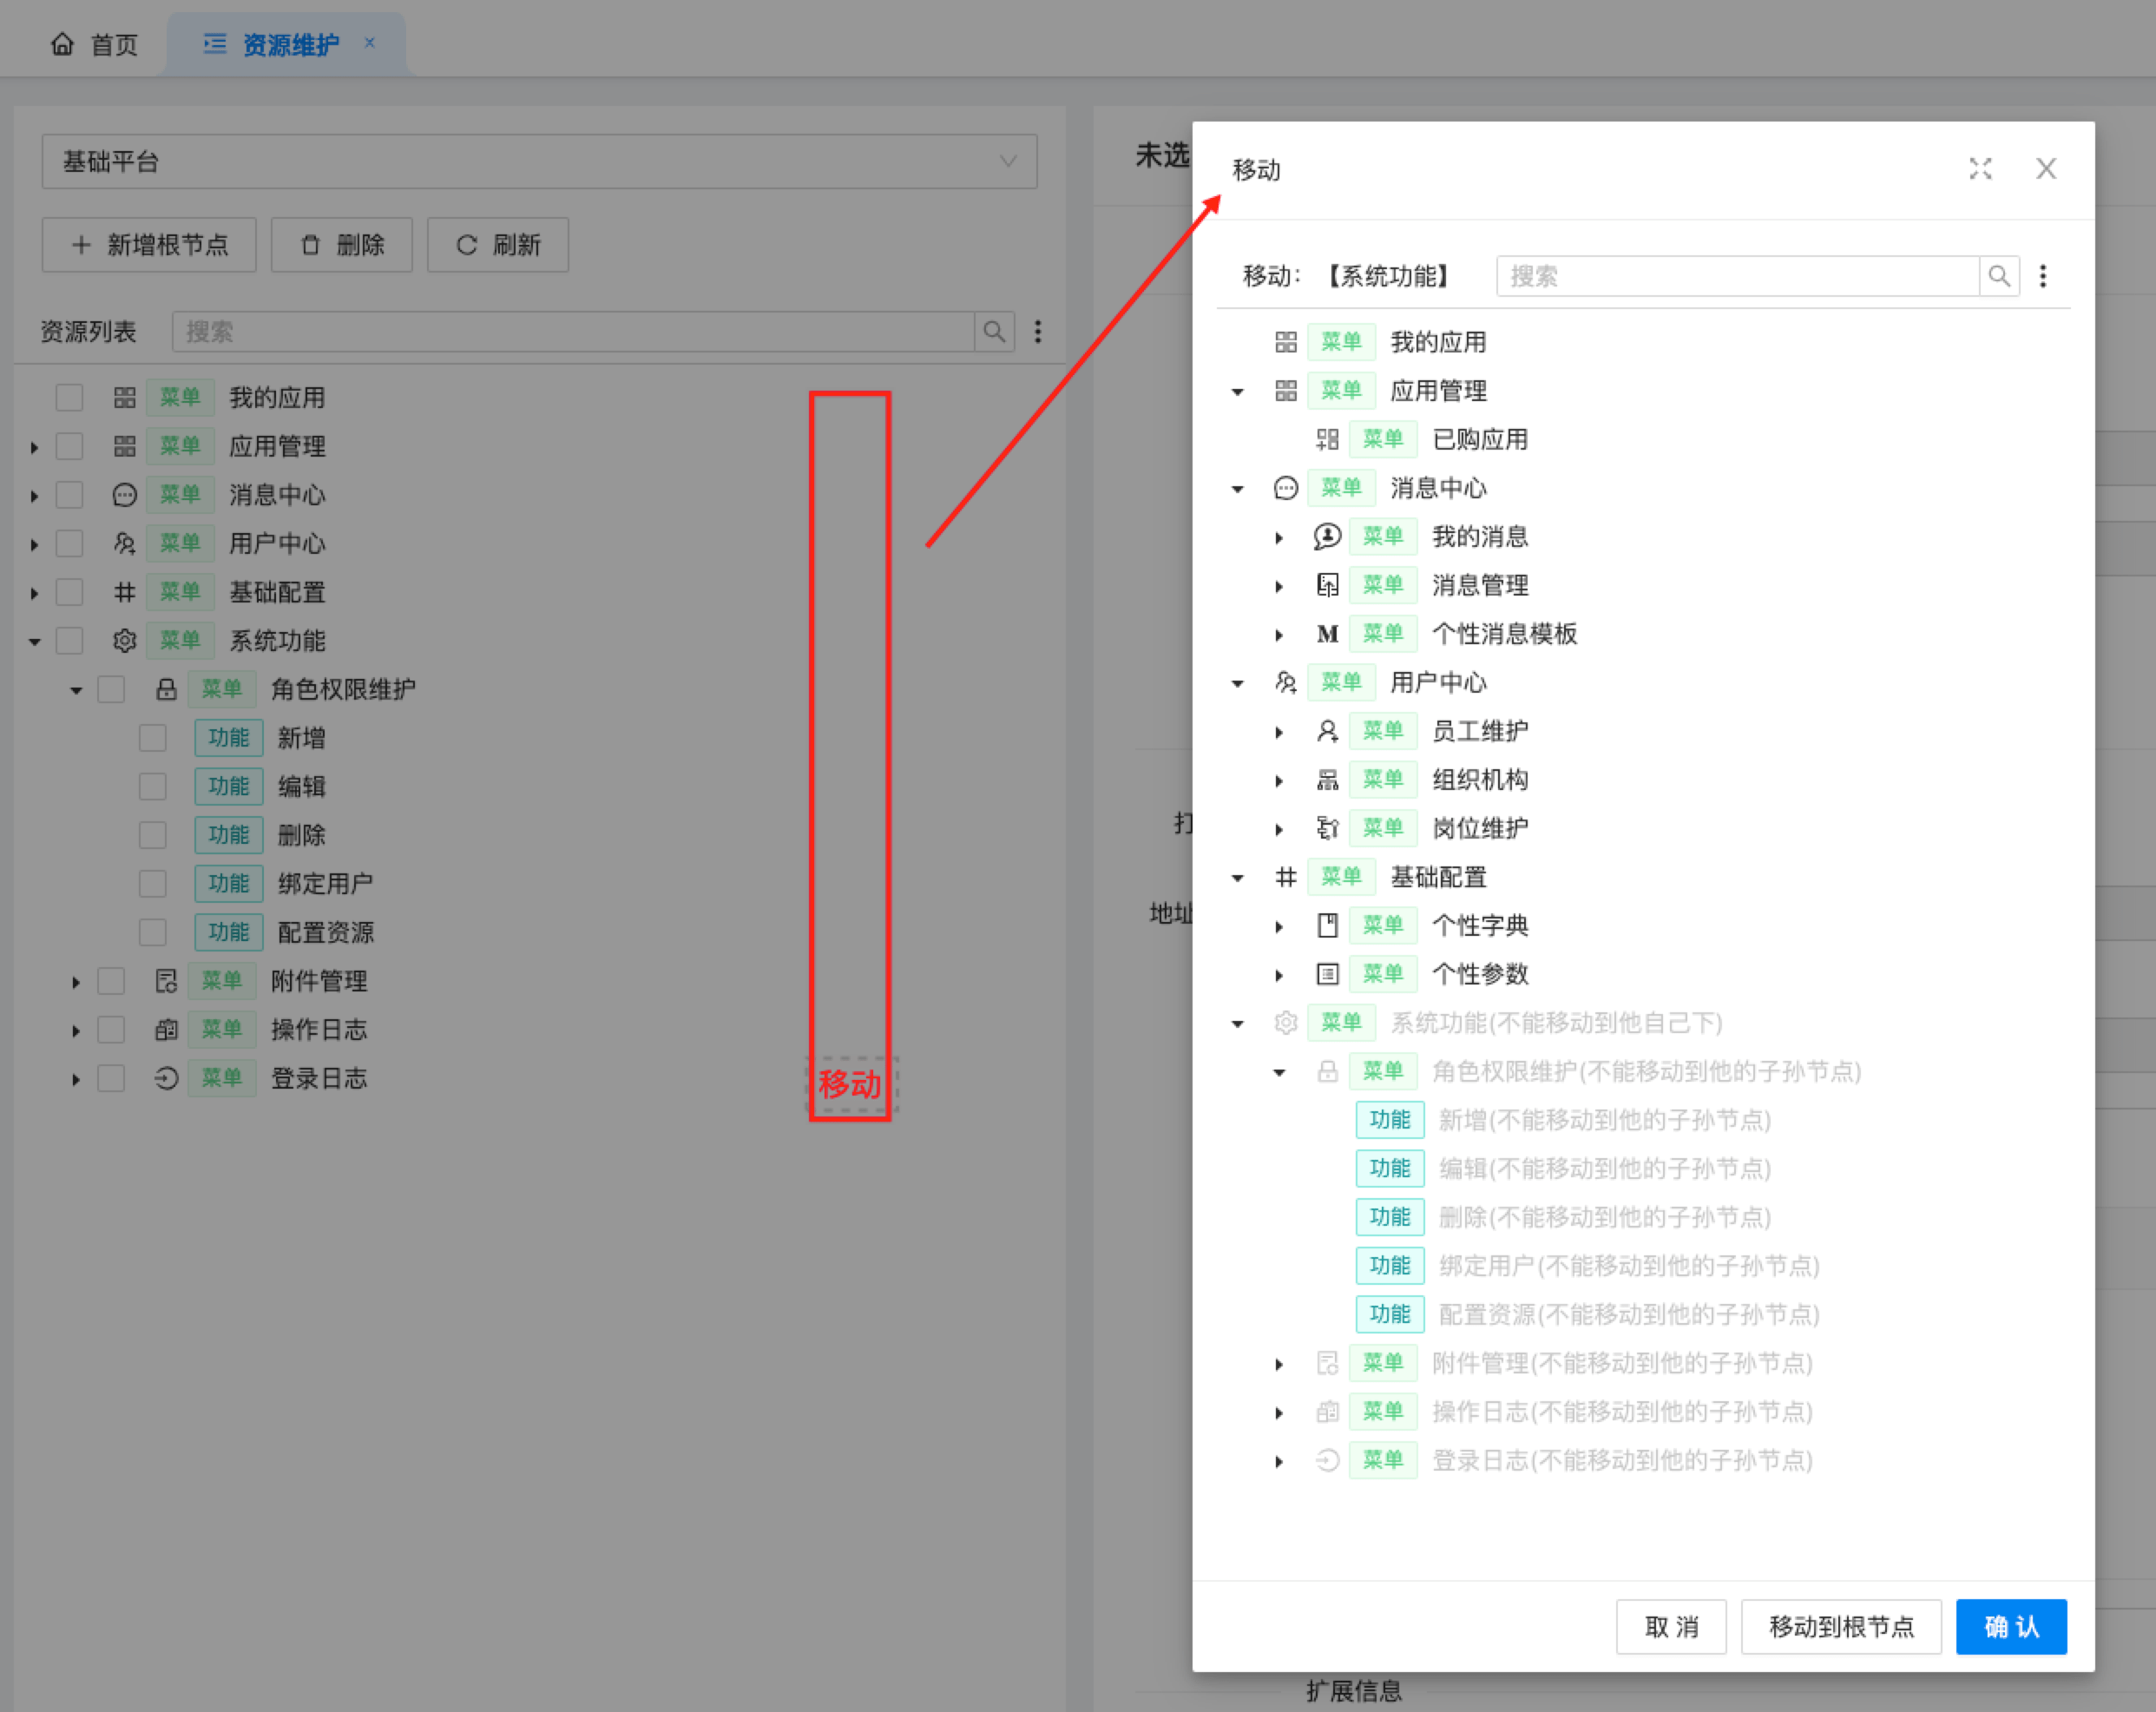Open three-dot options menu beside dialog search
2156x1712 pixels.
click(x=2043, y=276)
